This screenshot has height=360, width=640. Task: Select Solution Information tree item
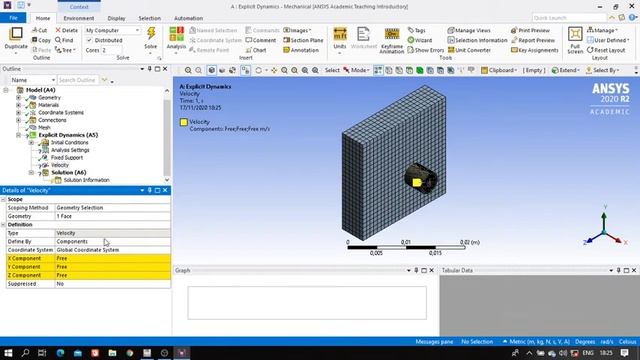[86, 180]
